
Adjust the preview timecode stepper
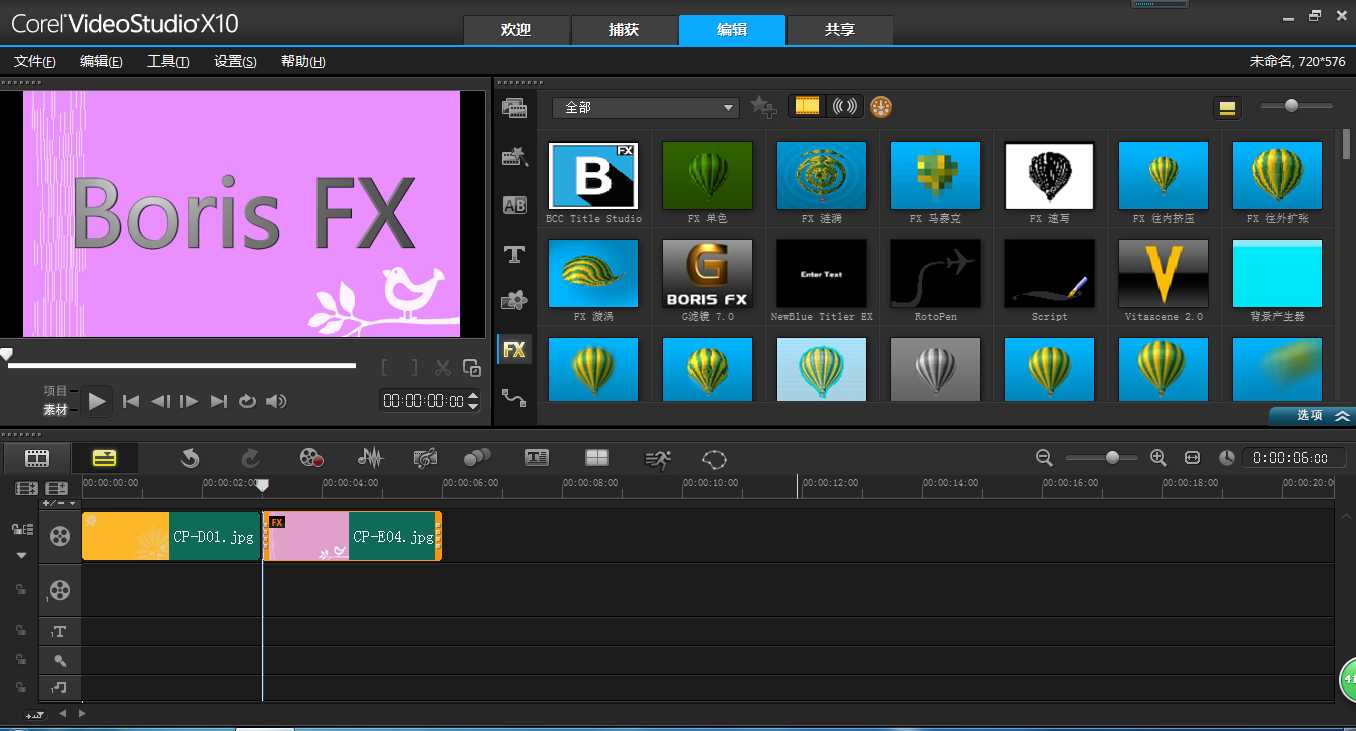474,401
